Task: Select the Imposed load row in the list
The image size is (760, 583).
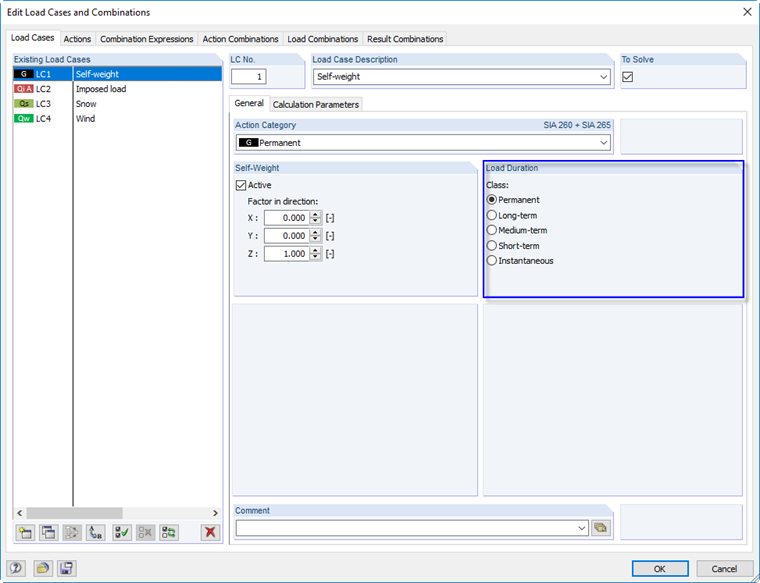Action: pyautogui.click(x=118, y=89)
